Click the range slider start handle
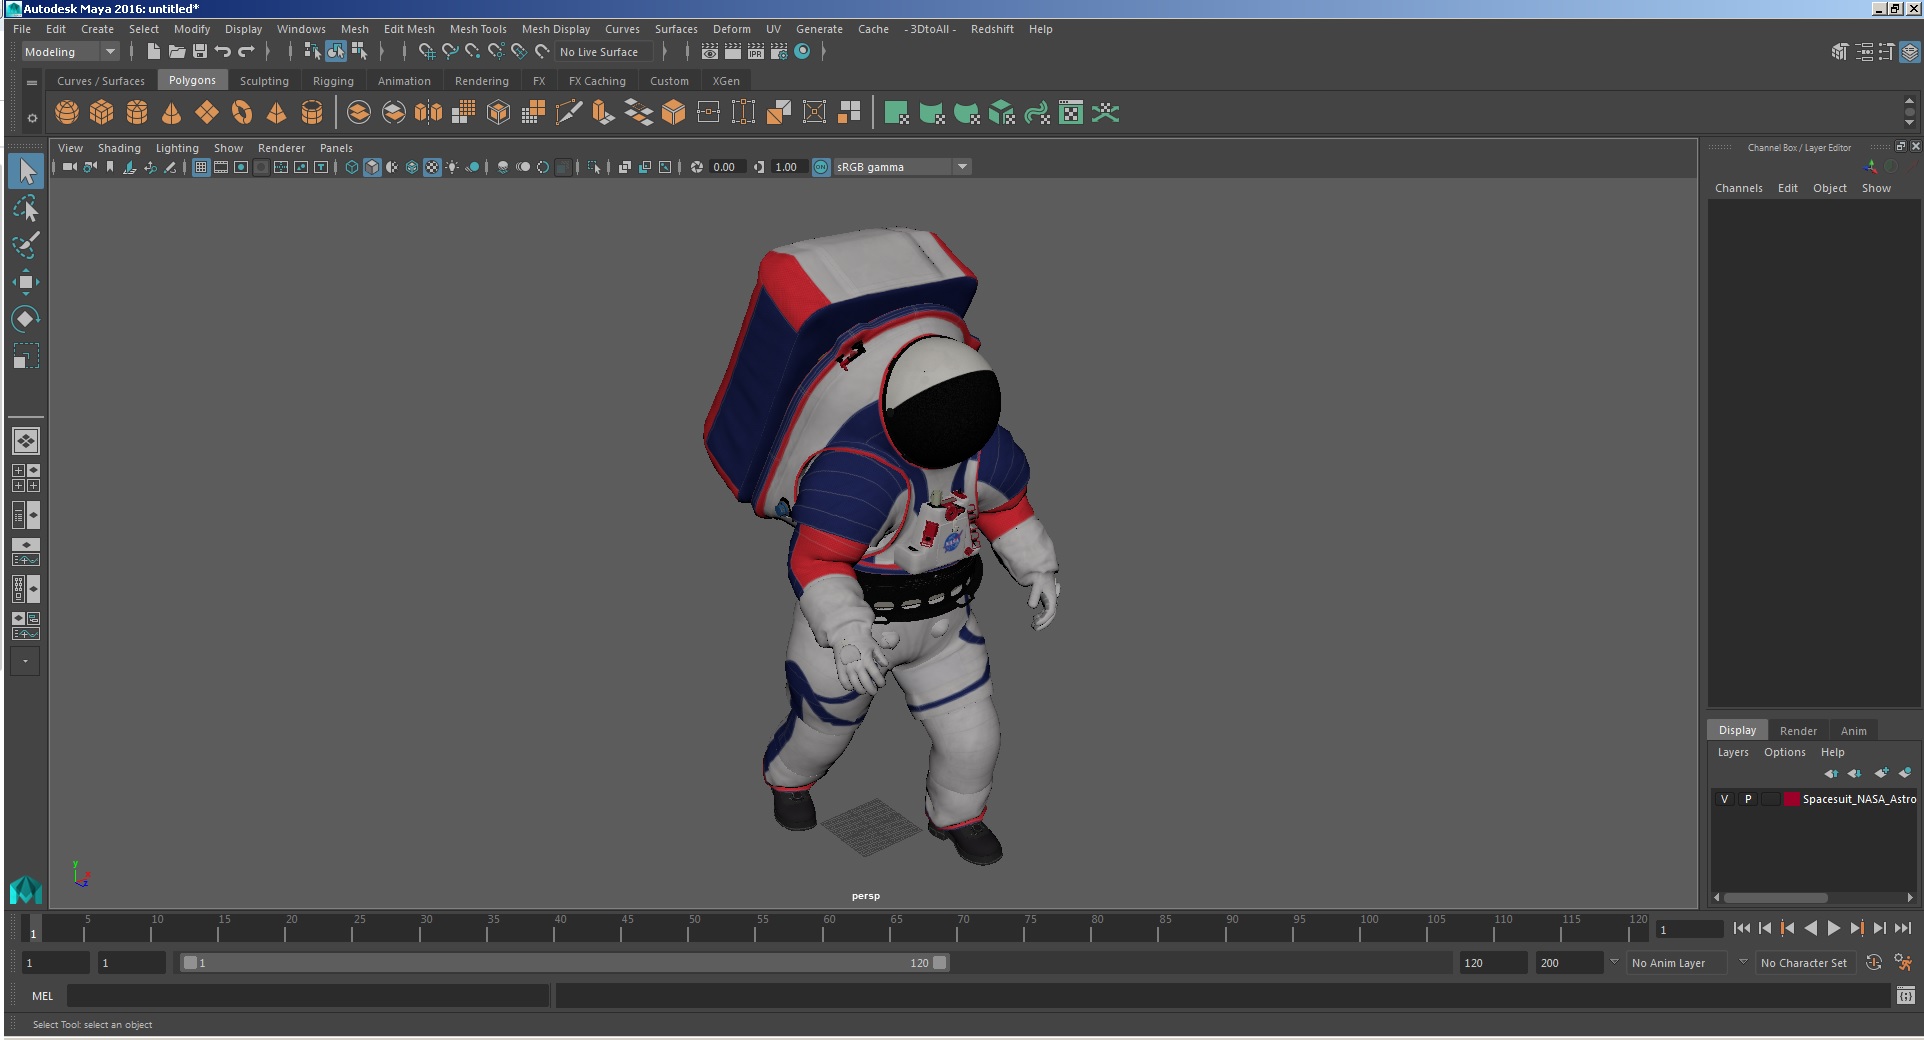Viewport: 1924px width, 1040px height. point(190,963)
